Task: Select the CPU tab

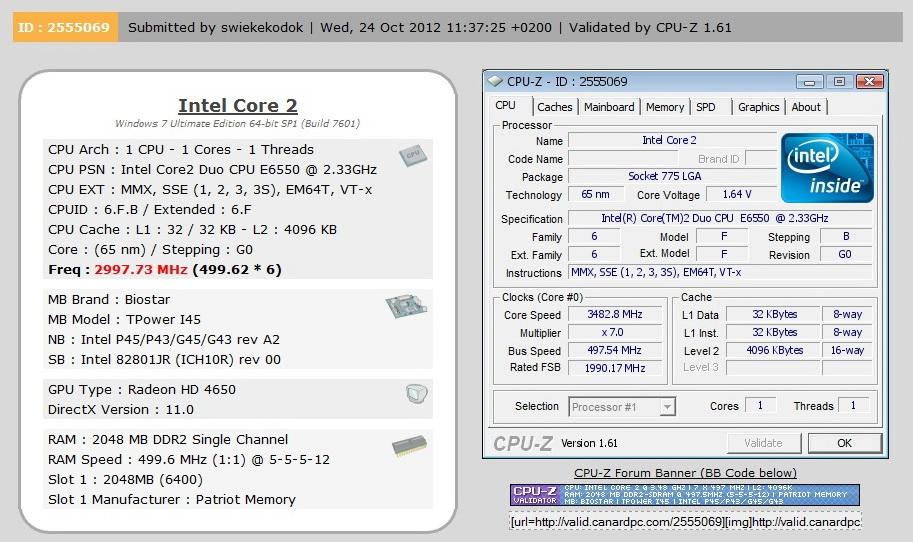Action: pyautogui.click(x=505, y=105)
